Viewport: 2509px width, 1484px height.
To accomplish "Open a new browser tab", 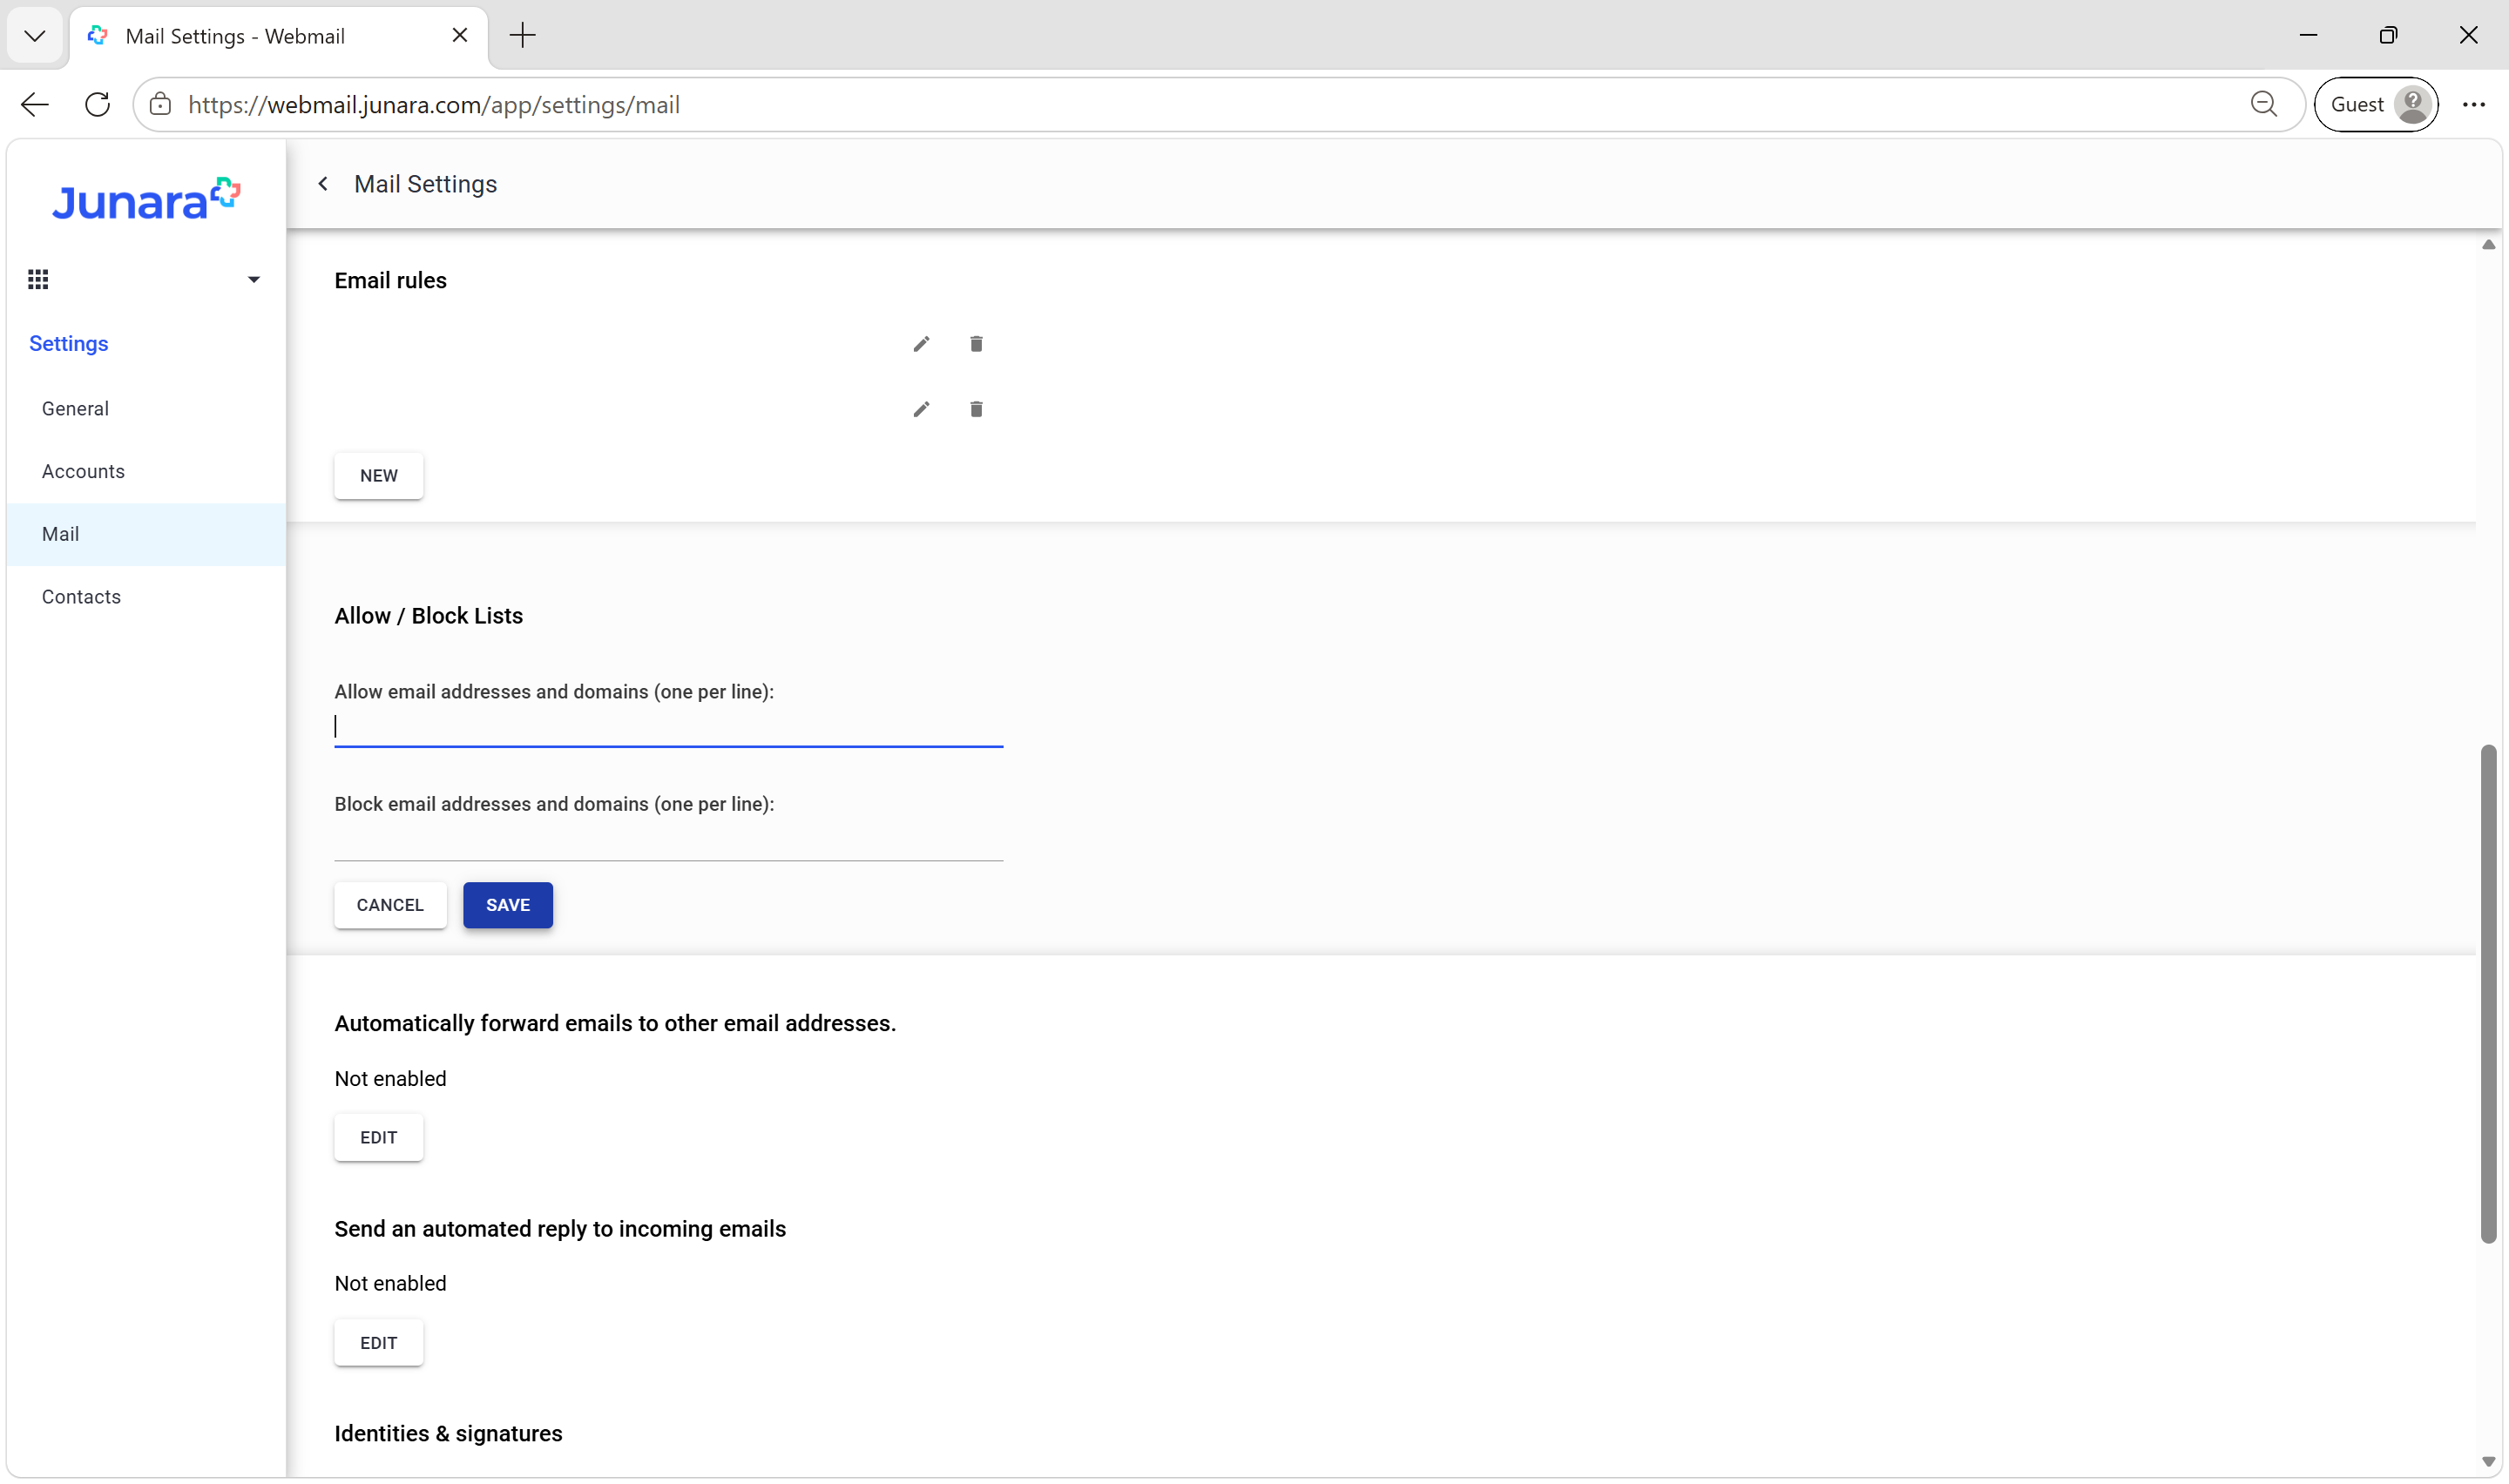I will 522,36.
